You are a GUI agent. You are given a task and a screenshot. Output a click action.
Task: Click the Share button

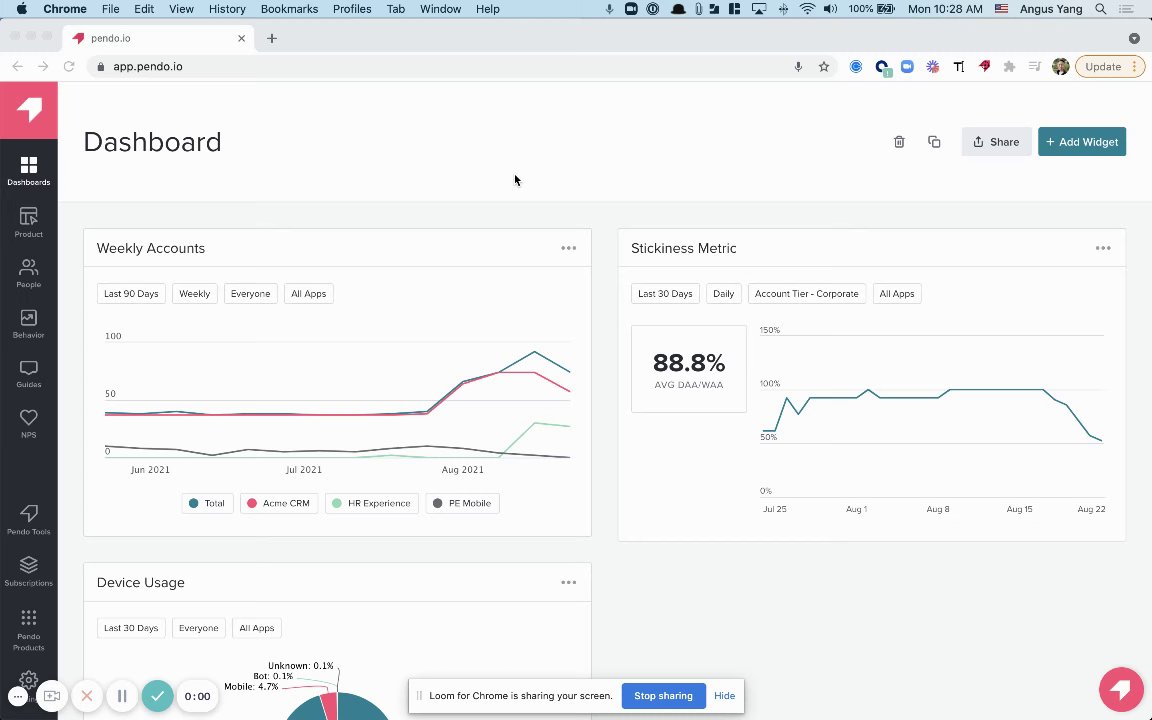(x=996, y=142)
